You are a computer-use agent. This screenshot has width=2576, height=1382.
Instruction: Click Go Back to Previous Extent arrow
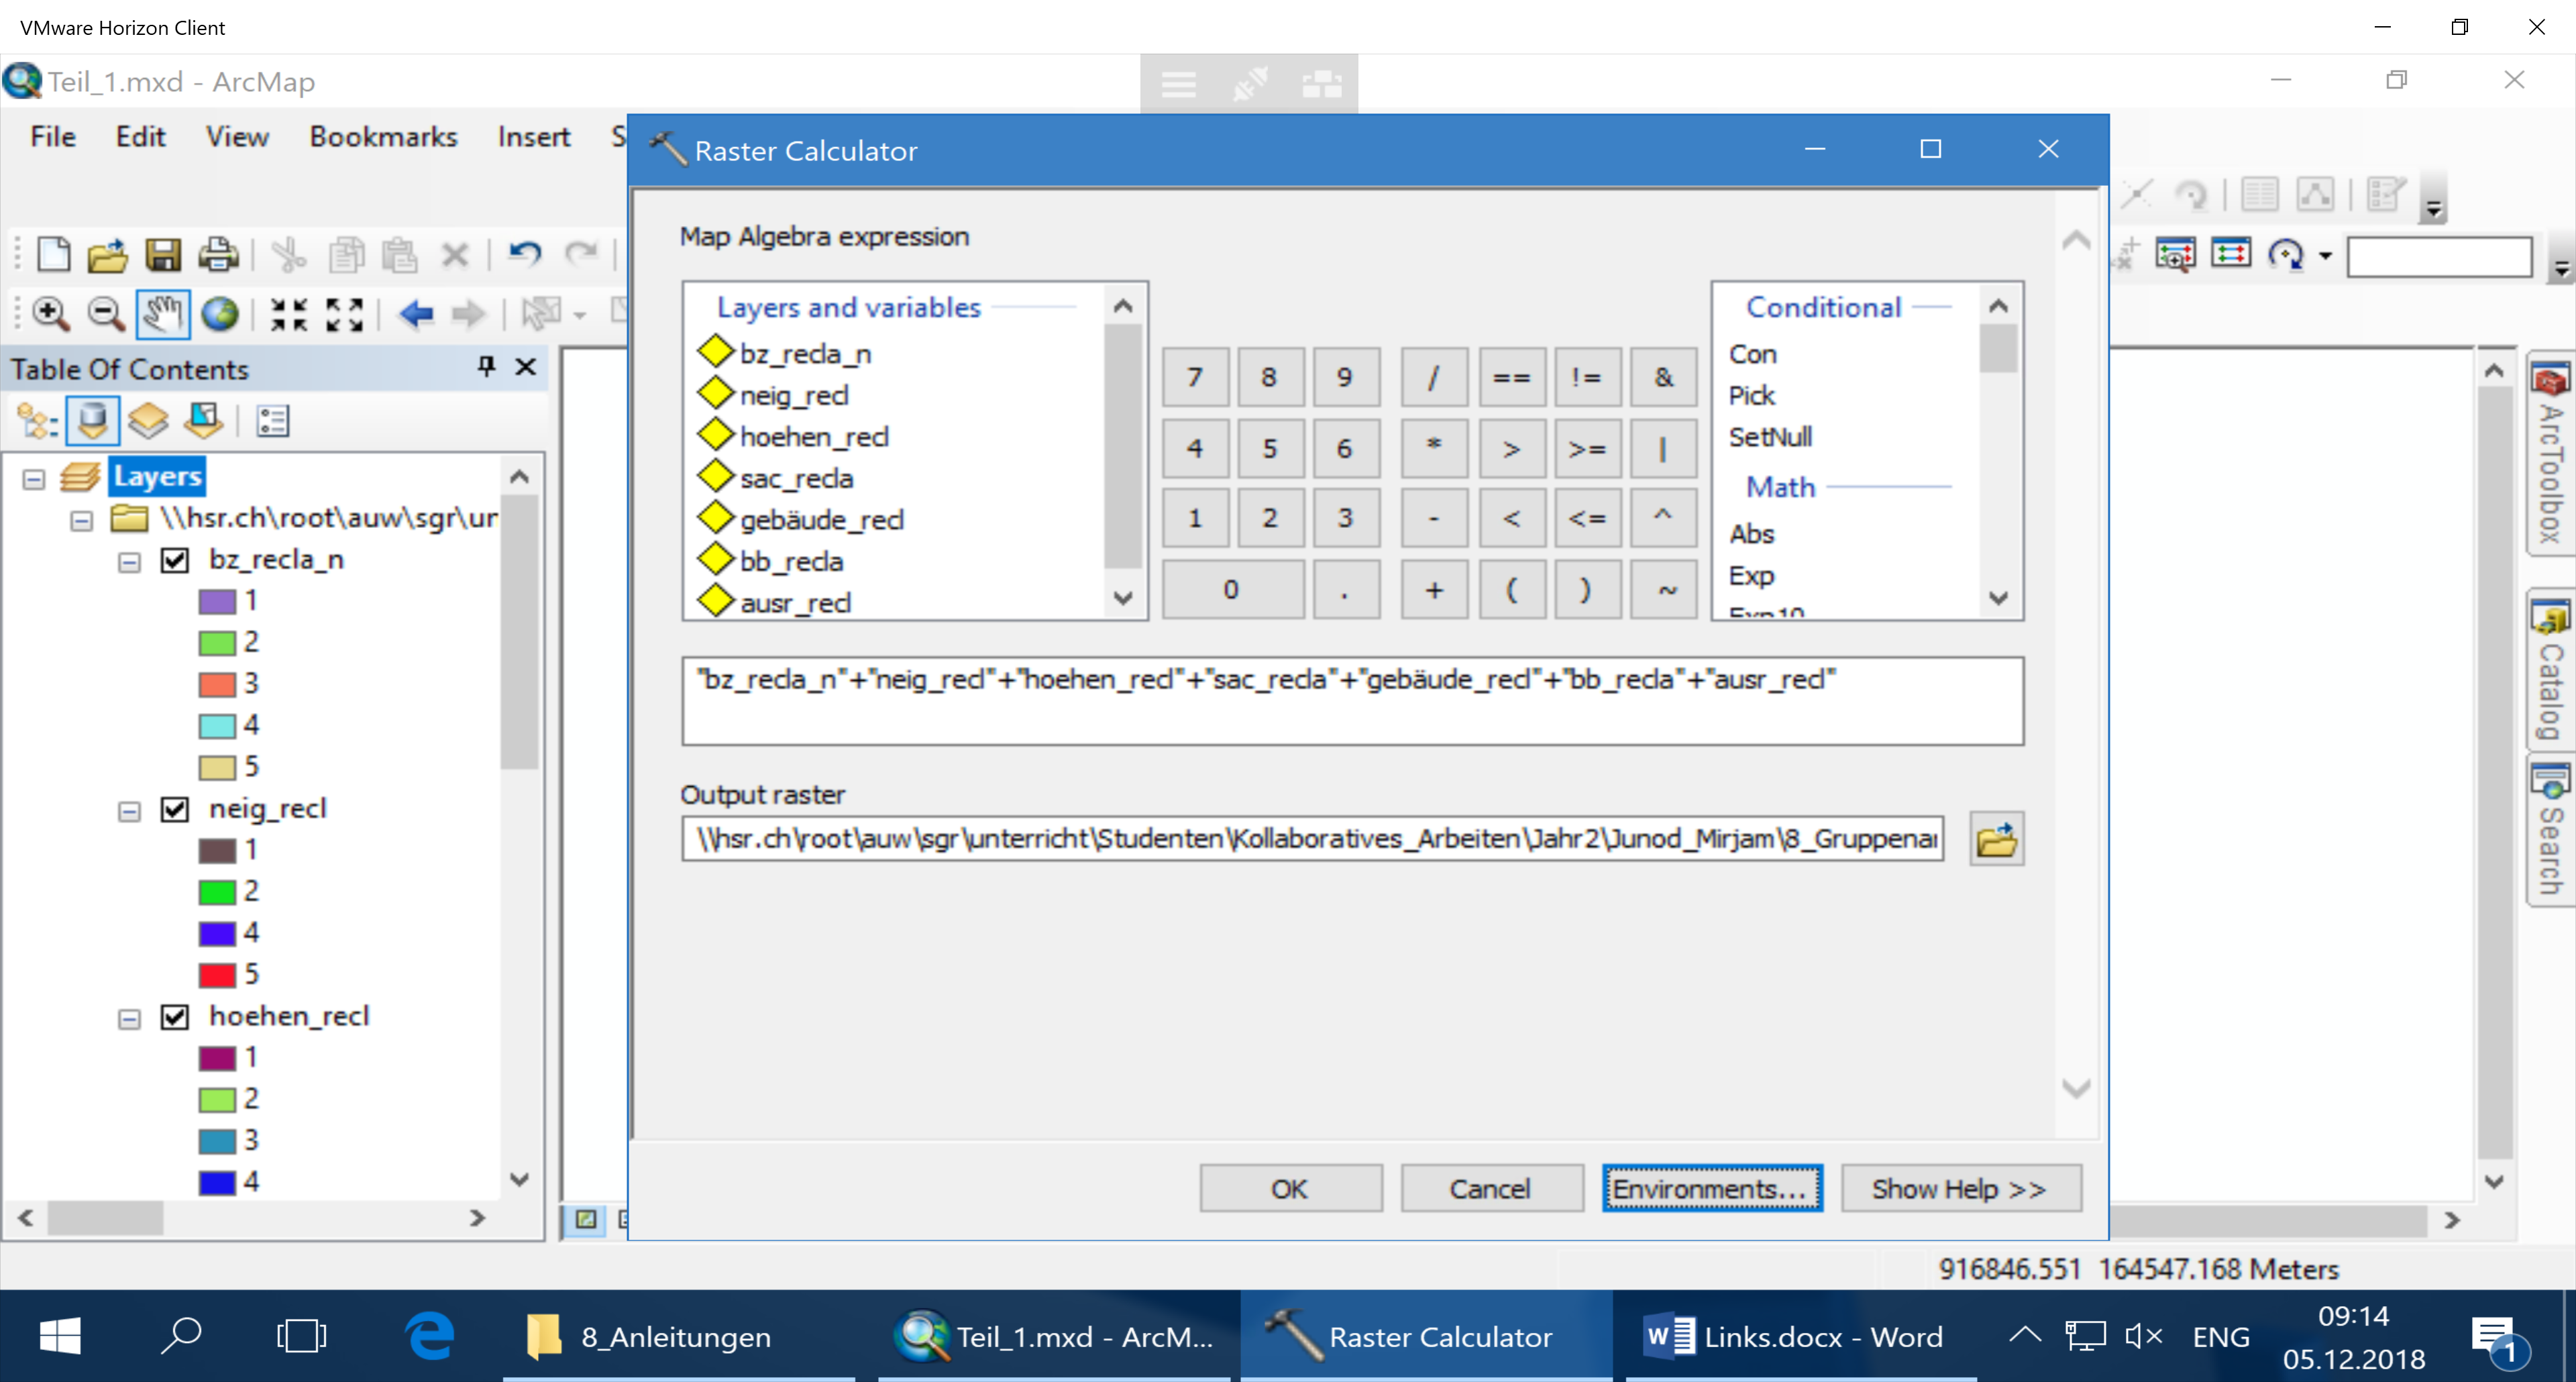point(416,314)
